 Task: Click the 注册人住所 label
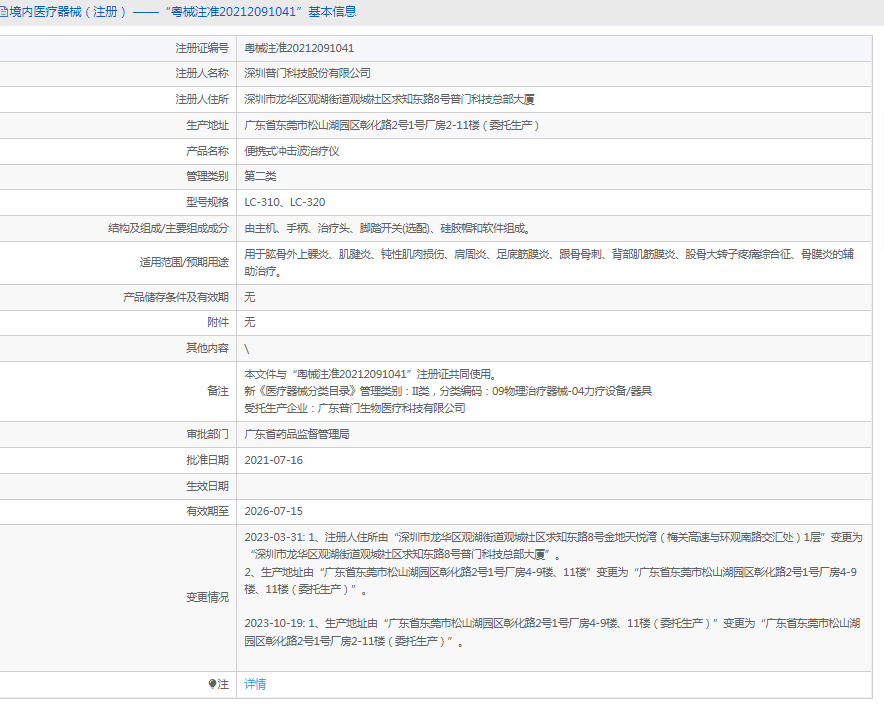pyautogui.click(x=202, y=100)
